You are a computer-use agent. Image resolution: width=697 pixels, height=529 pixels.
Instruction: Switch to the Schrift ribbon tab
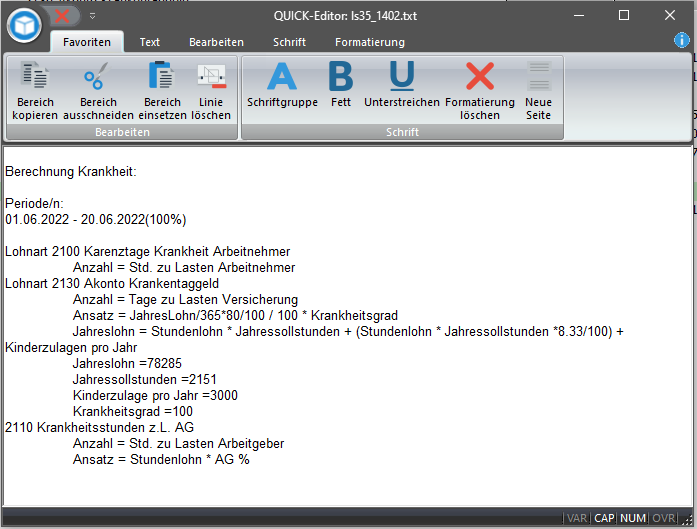(289, 42)
